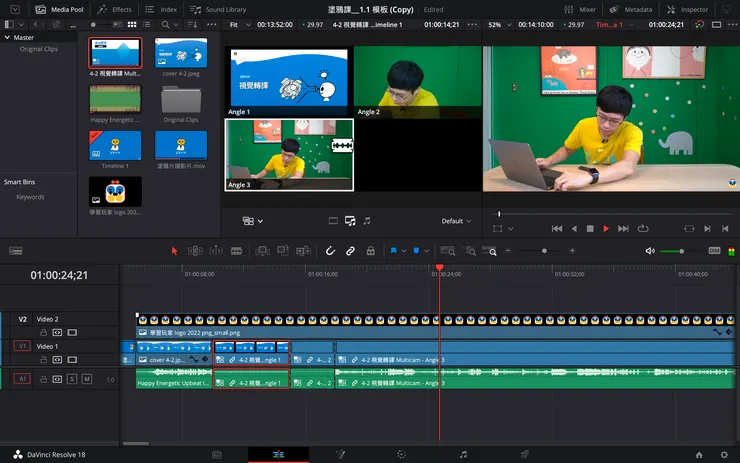Open the Fit zoom dropdown in source viewer

pyautogui.click(x=238, y=24)
